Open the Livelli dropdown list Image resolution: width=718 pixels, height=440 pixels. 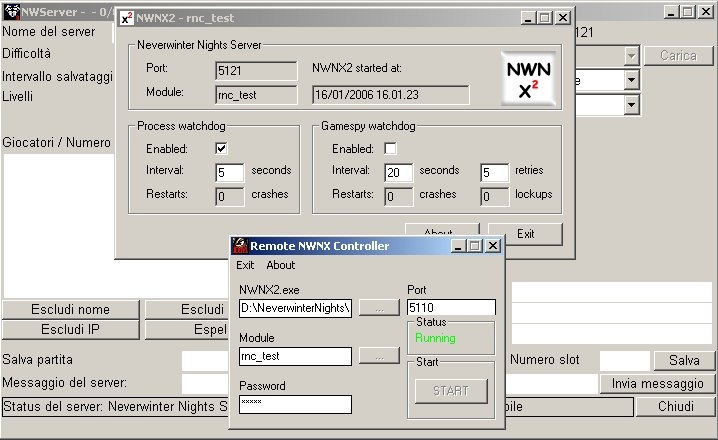click(x=631, y=104)
